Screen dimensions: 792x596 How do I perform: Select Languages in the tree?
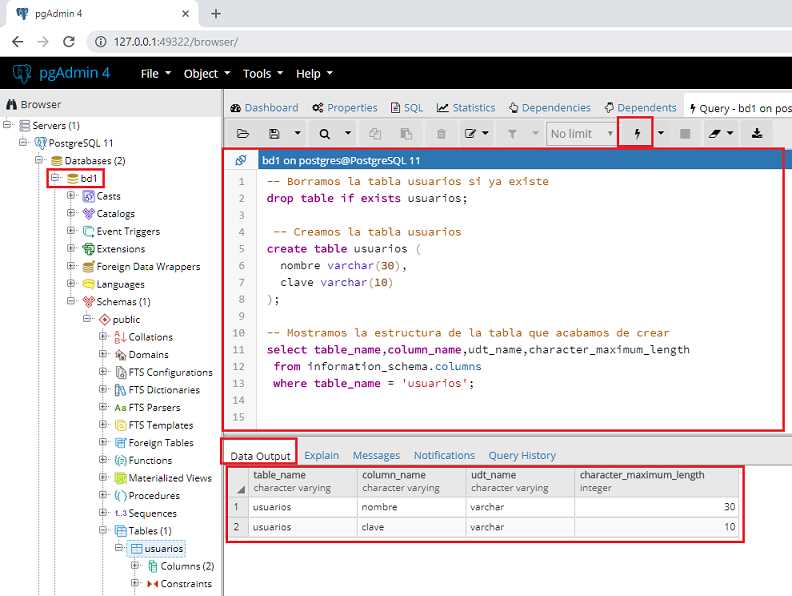click(x=120, y=284)
